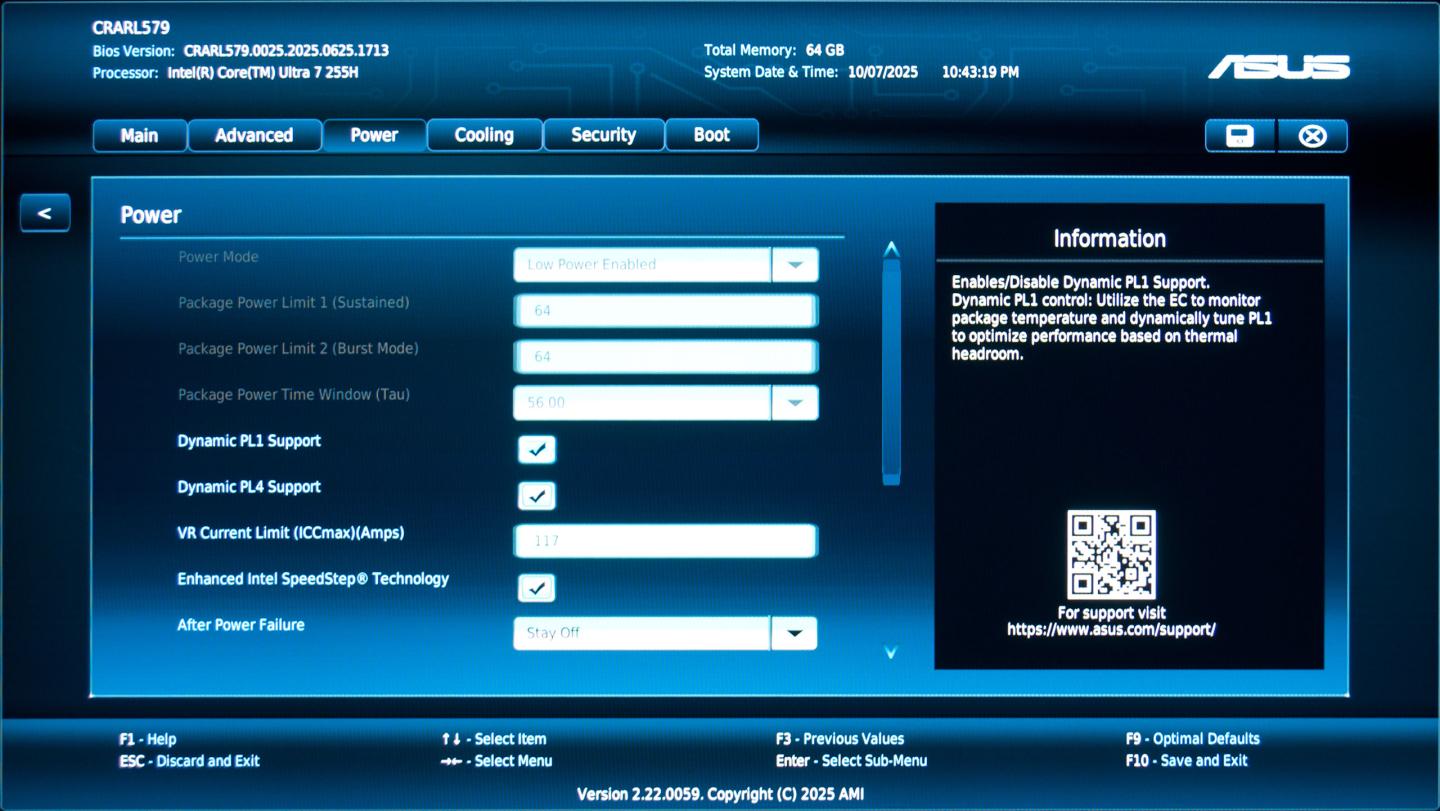
Task: Click the F1 - Help hint
Action: [147, 740]
